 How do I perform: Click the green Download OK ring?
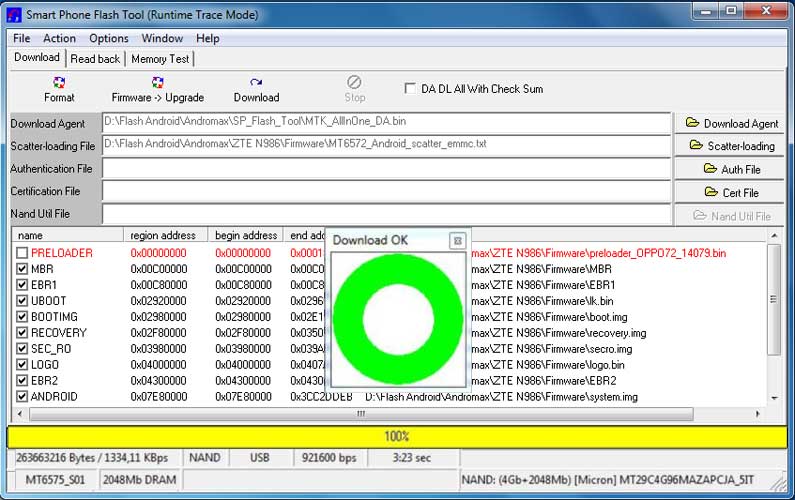(x=399, y=319)
